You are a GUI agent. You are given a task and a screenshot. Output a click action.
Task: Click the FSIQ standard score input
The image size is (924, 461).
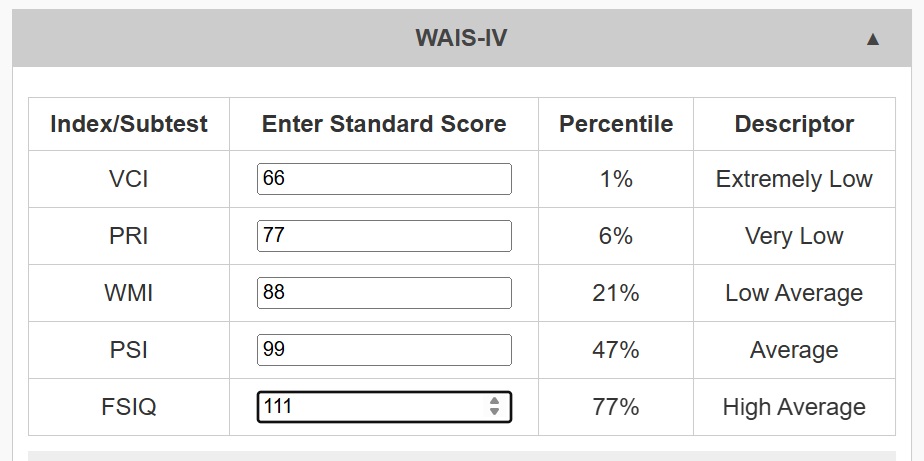[370, 407]
